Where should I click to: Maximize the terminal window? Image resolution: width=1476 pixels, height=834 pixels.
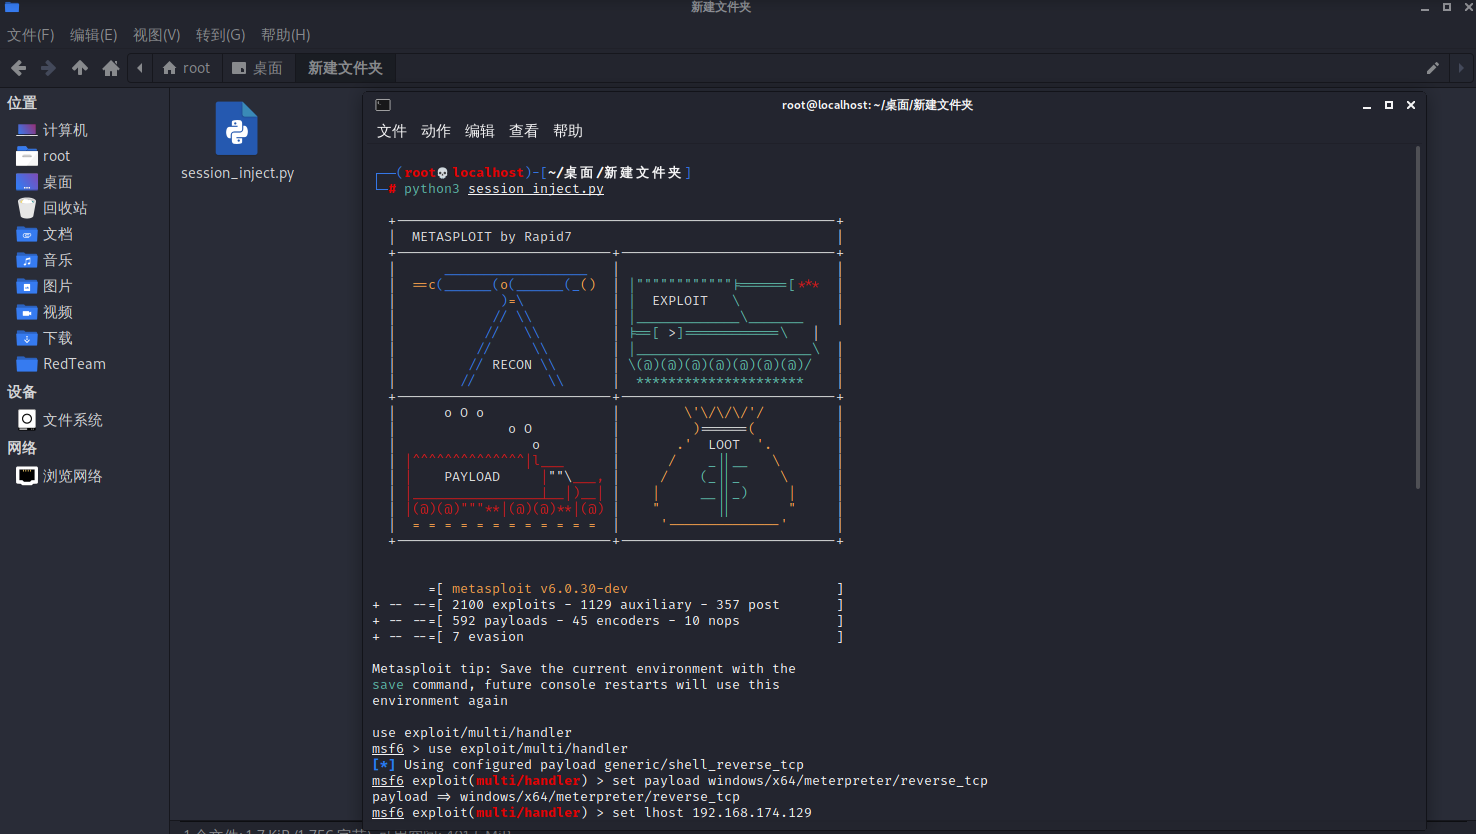pos(1389,105)
